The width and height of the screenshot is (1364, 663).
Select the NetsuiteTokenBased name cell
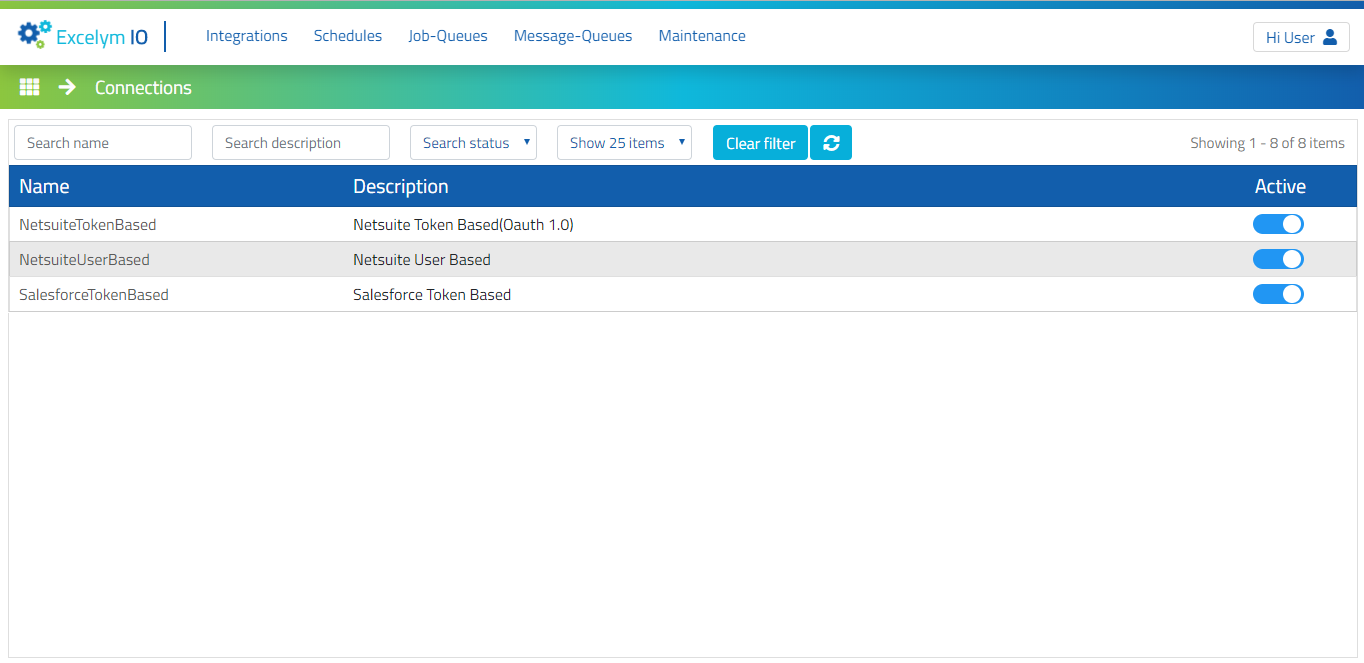88,225
